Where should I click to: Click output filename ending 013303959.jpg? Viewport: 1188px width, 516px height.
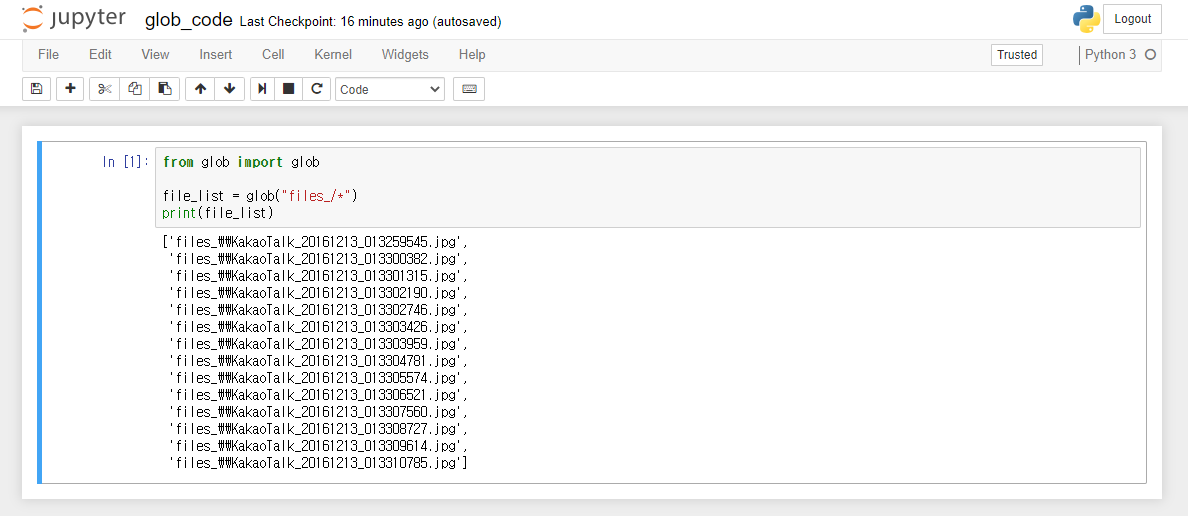point(319,344)
